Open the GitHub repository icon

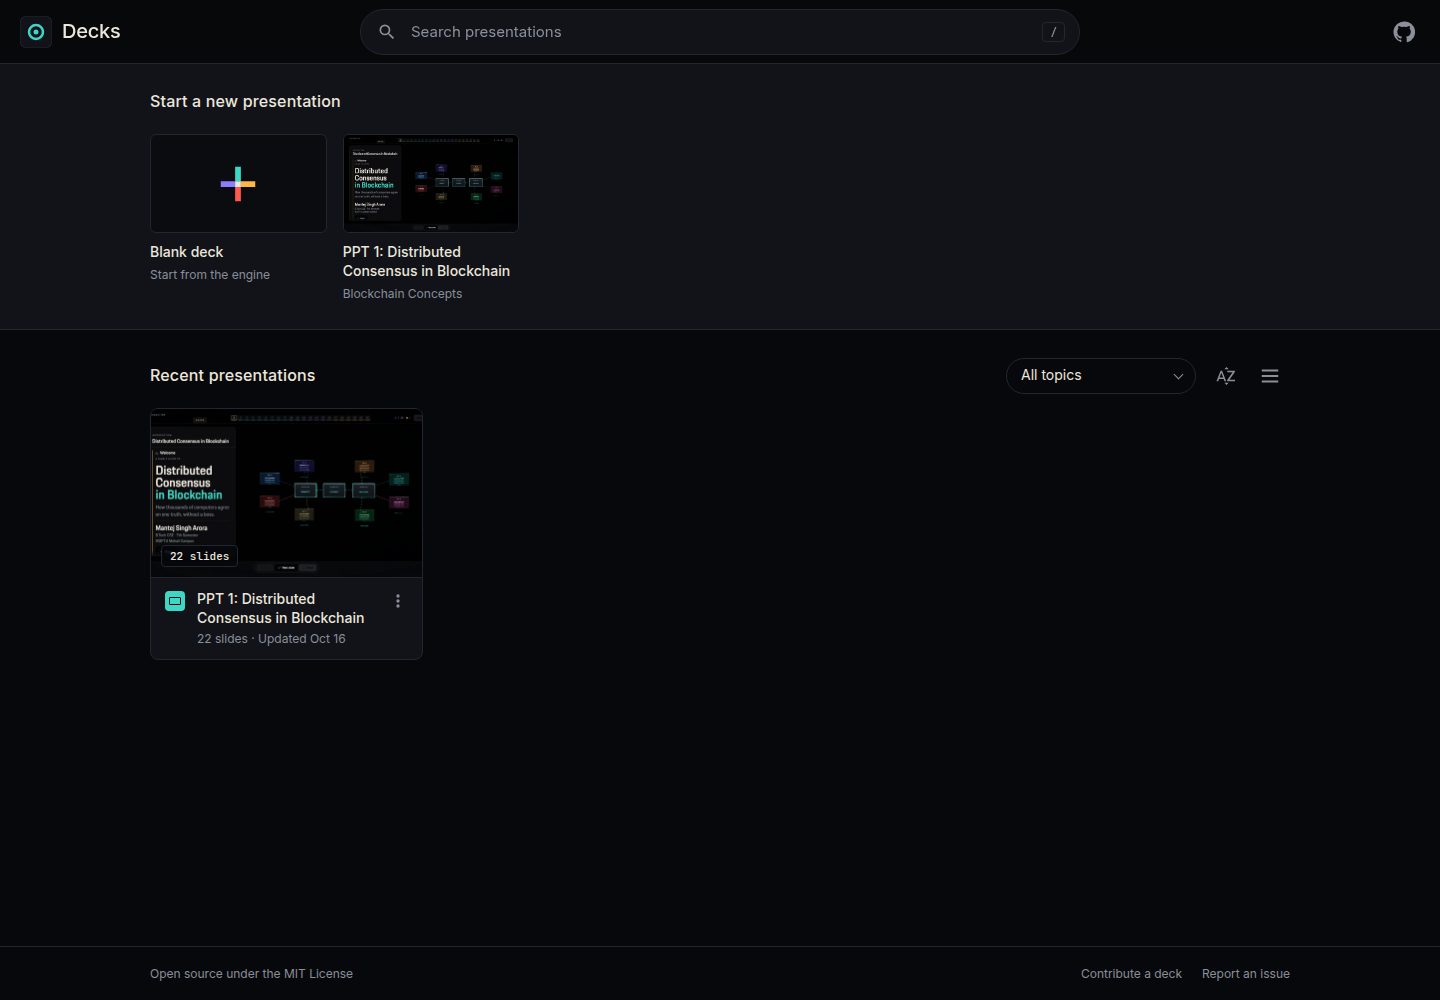[x=1404, y=32]
